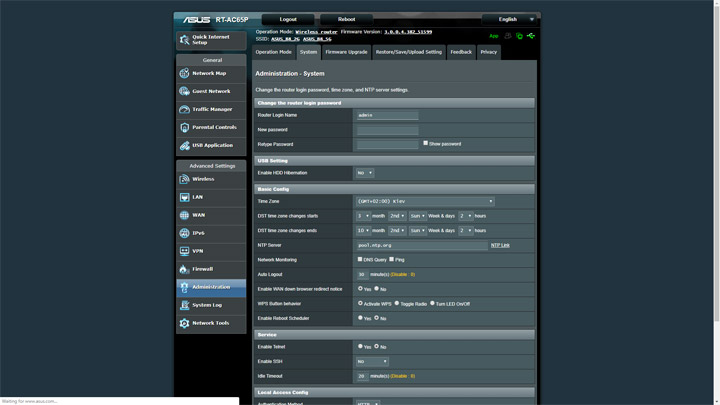Click the Reboot button

(x=346, y=19)
